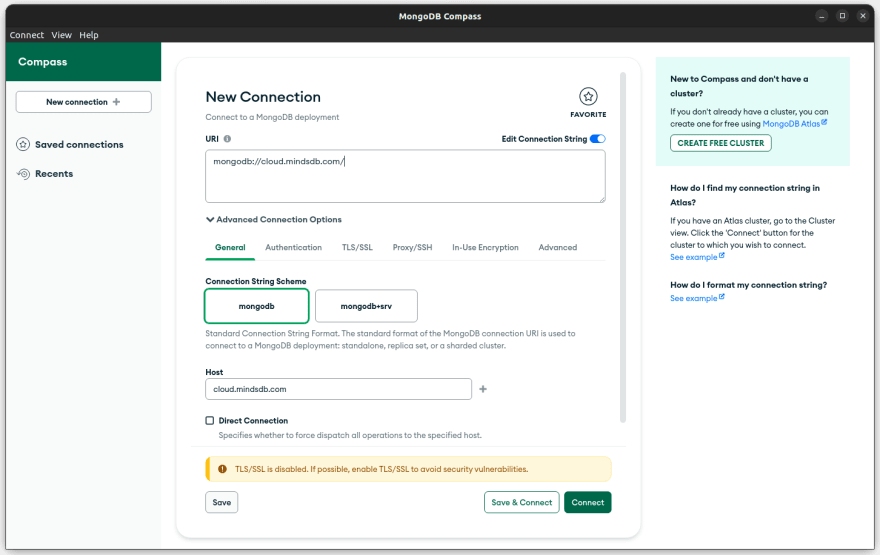Maximize the MongoDB Compass window
This screenshot has width=880, height=555.
842,16
